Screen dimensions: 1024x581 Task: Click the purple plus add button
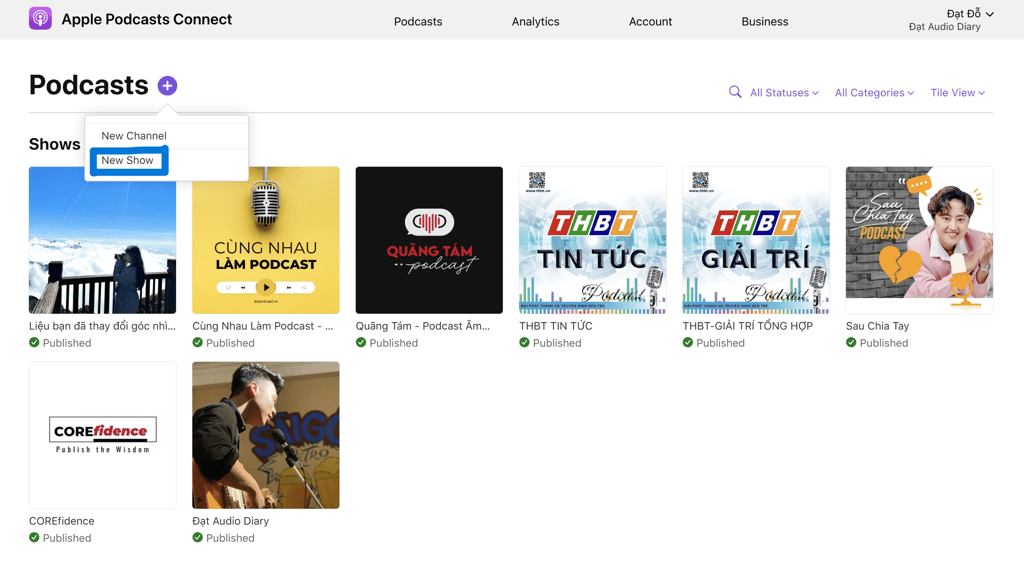pos(167,86)
